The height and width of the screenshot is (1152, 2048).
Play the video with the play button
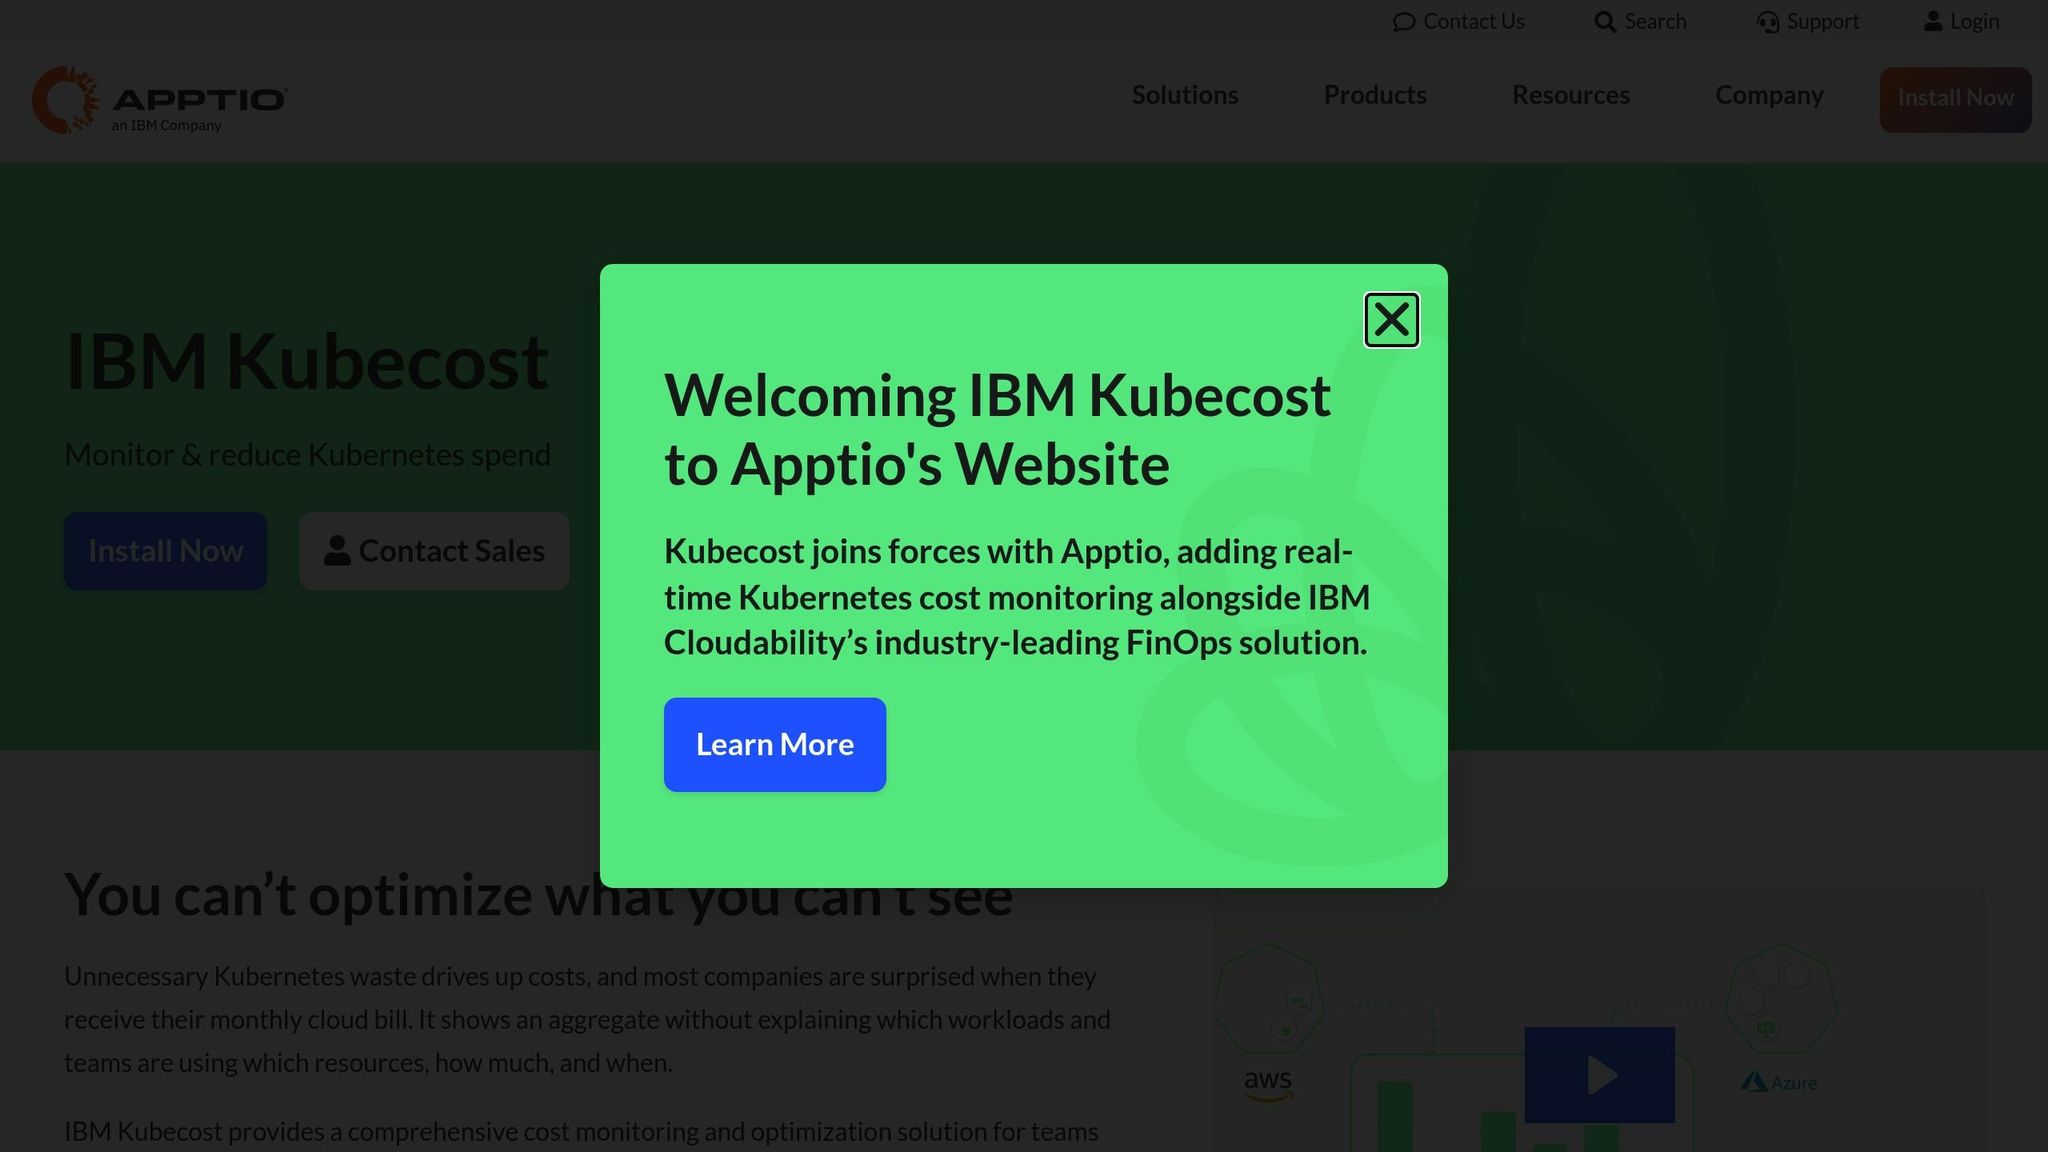coord(1600,1075)
